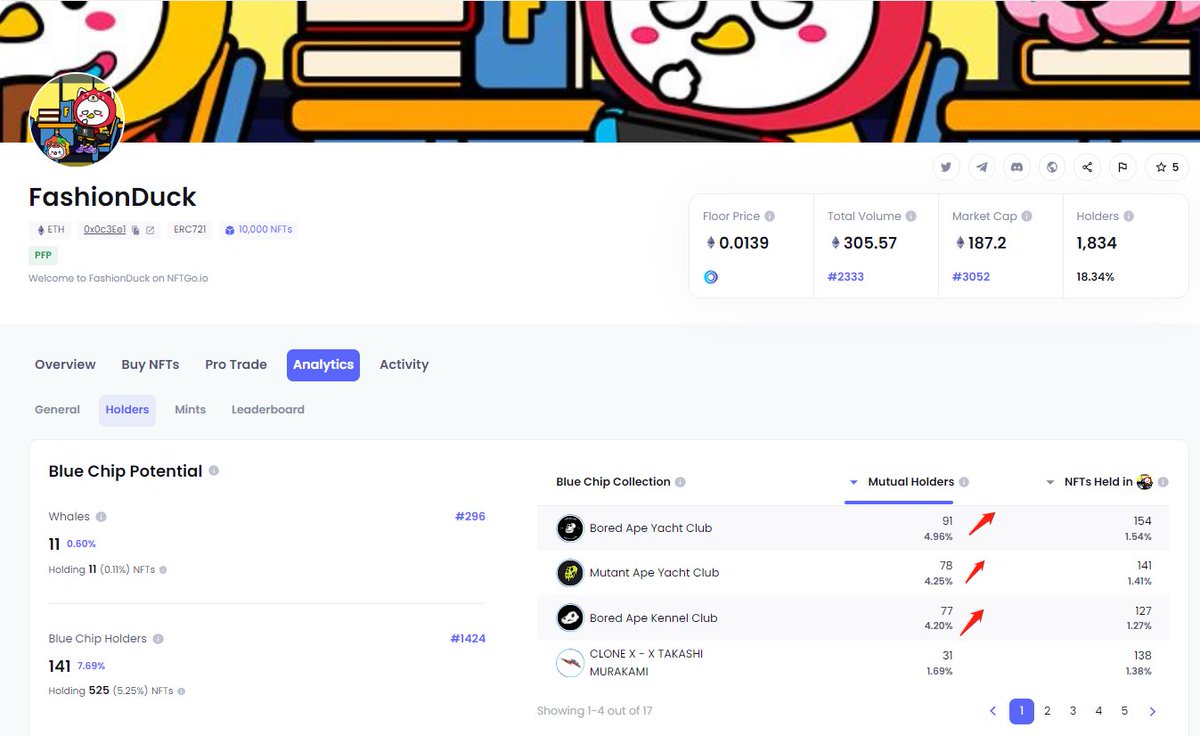Open Mutant Ape Yacht Club row name
Screen dimensions: 1200x736
(654, 573)
